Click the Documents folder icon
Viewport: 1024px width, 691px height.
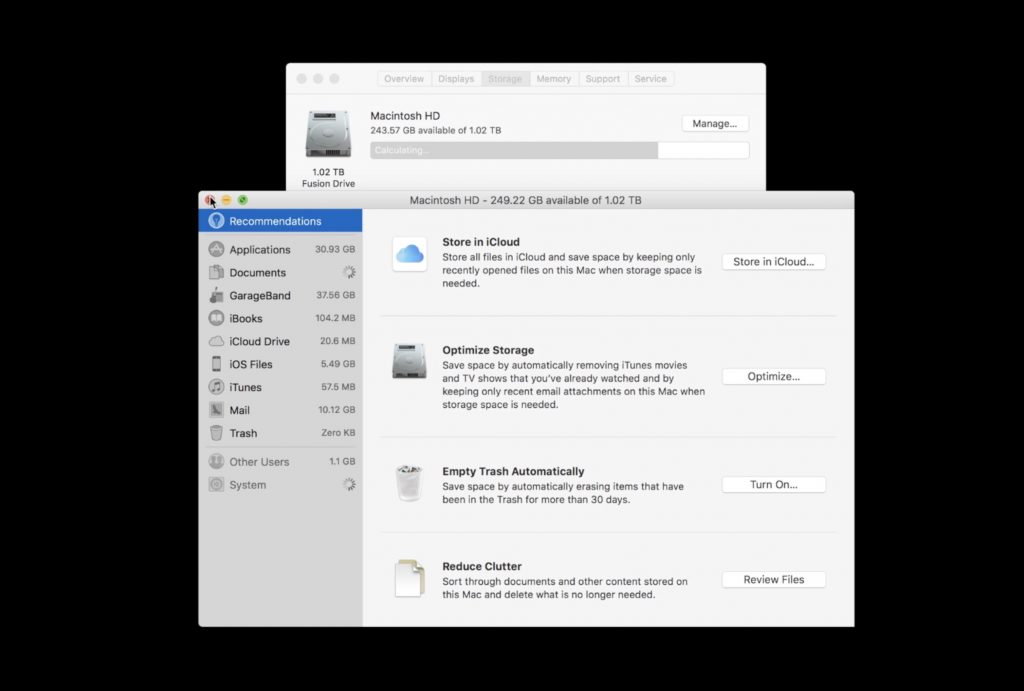[x=216, y=272]
